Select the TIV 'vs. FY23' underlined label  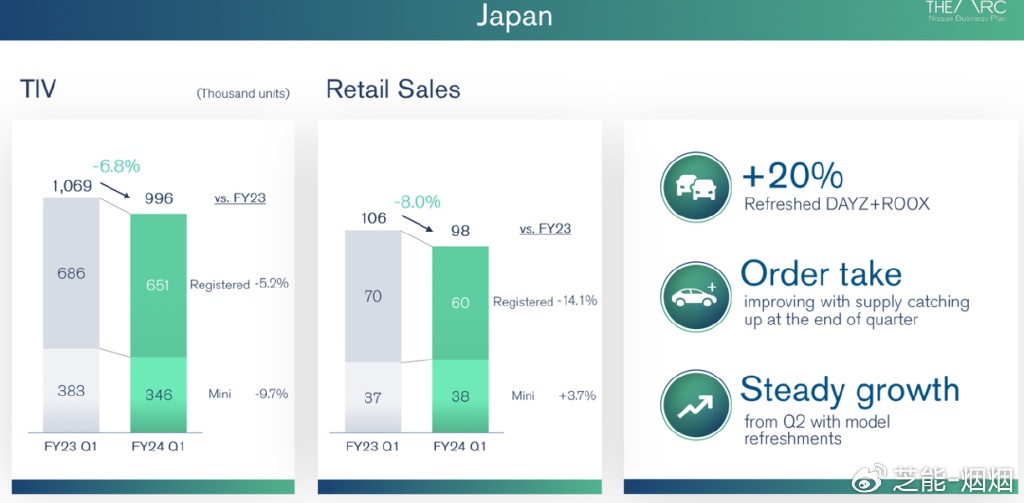(240, 198)
